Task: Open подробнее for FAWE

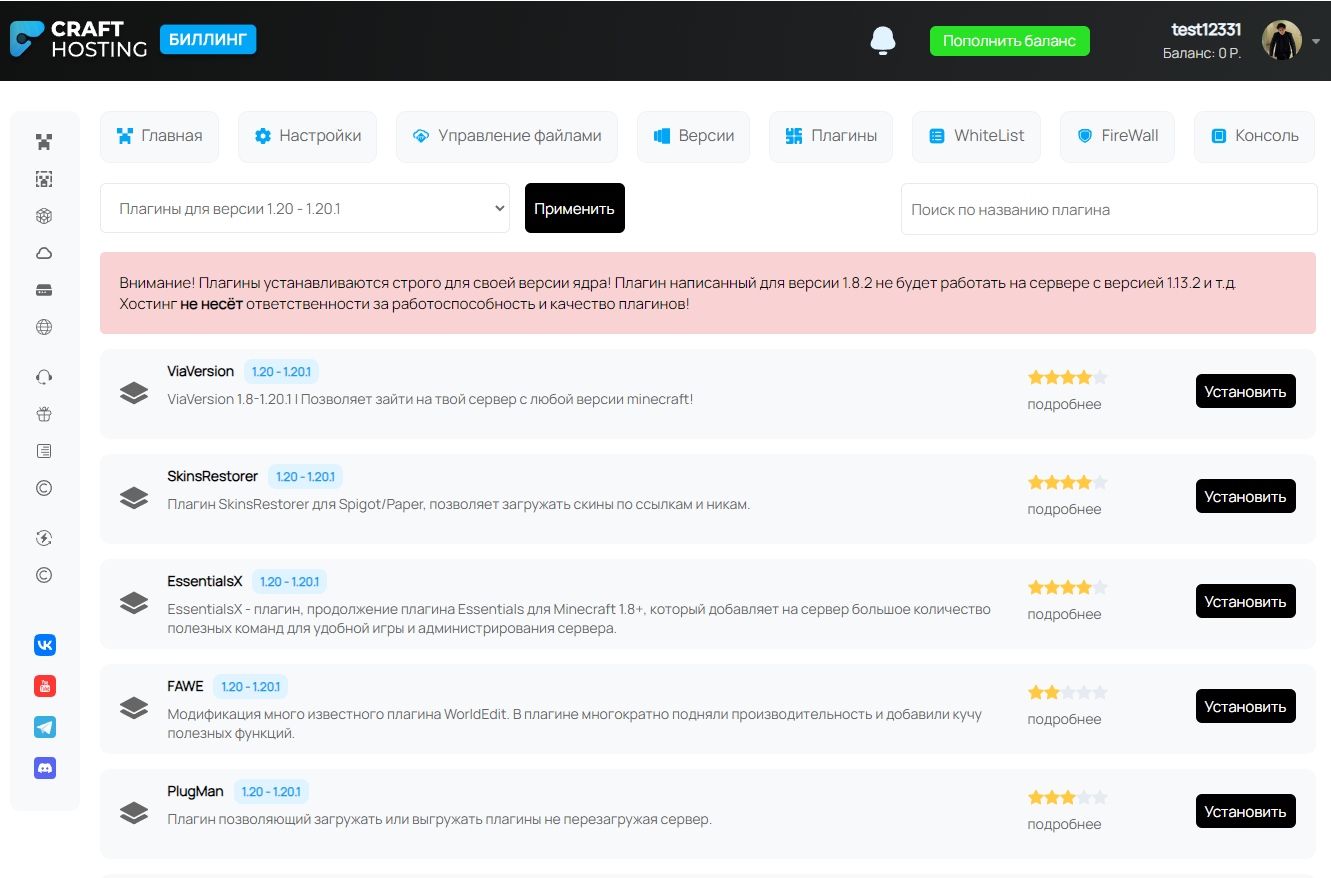Action: (x=1064, y=719)
